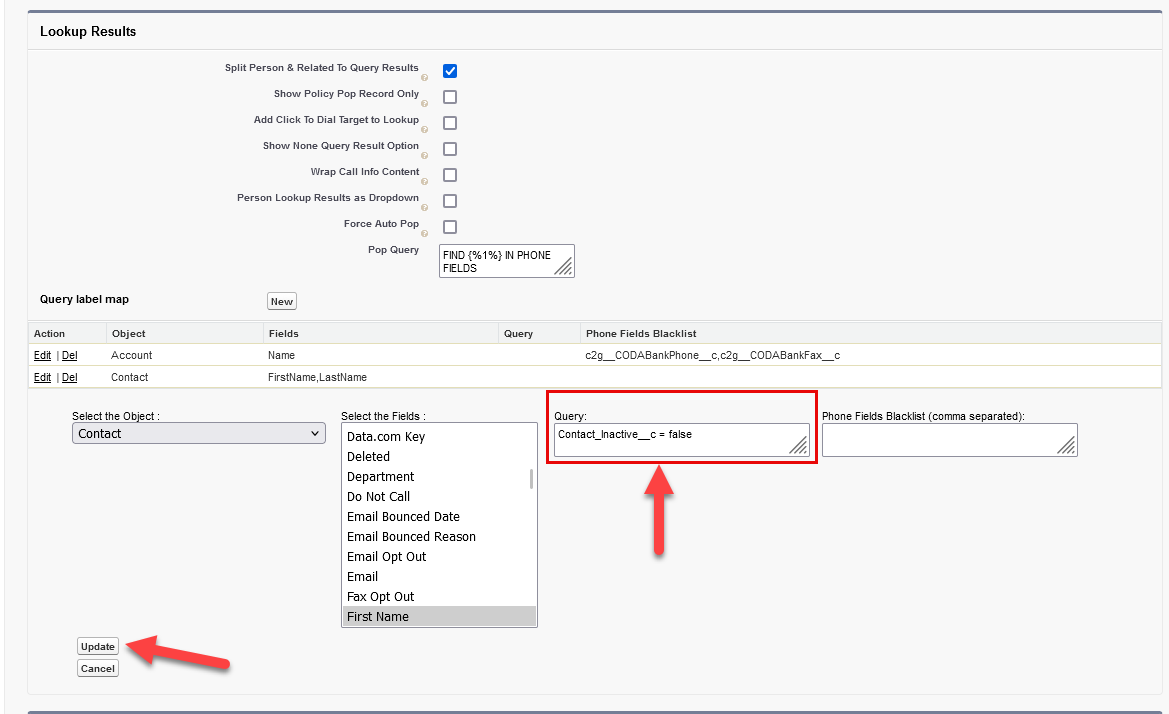This screenshot has height=714, width=1169.
Task: Enable Force Auto Pop checkbox
Action: pyautogui.click(x=450, y=227)
